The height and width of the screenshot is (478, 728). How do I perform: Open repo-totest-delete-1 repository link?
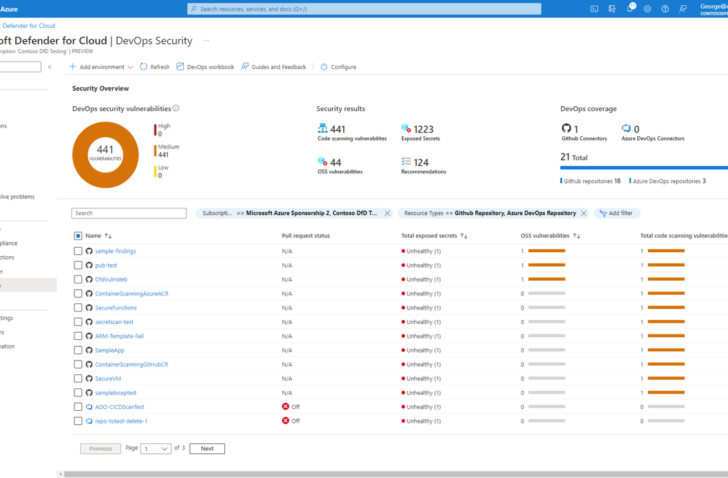121,421
